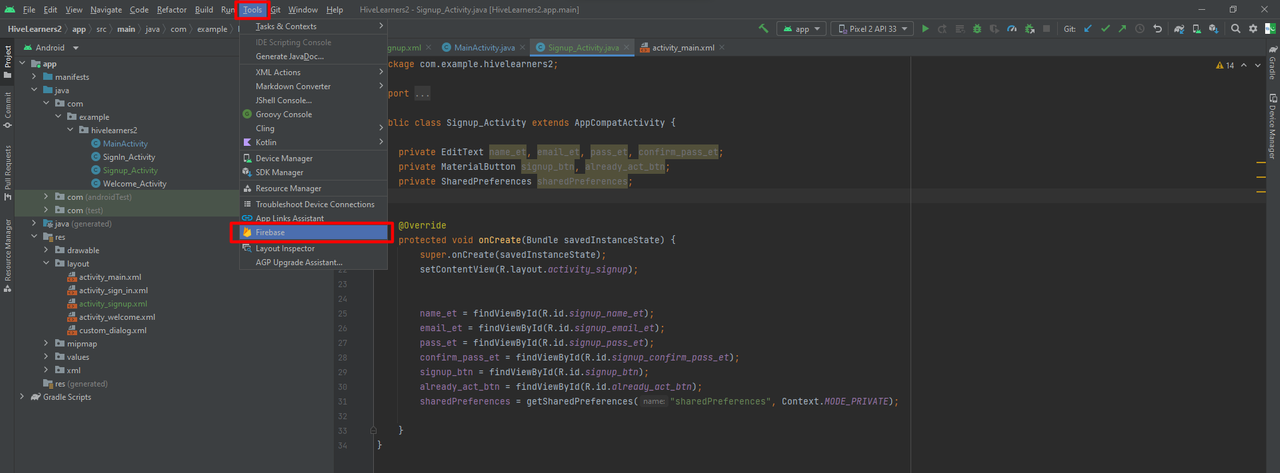Open IDE settings gear icon
Viewport: 1280px width, 473px height.
pyautogui.click(x=1253, y=29)
